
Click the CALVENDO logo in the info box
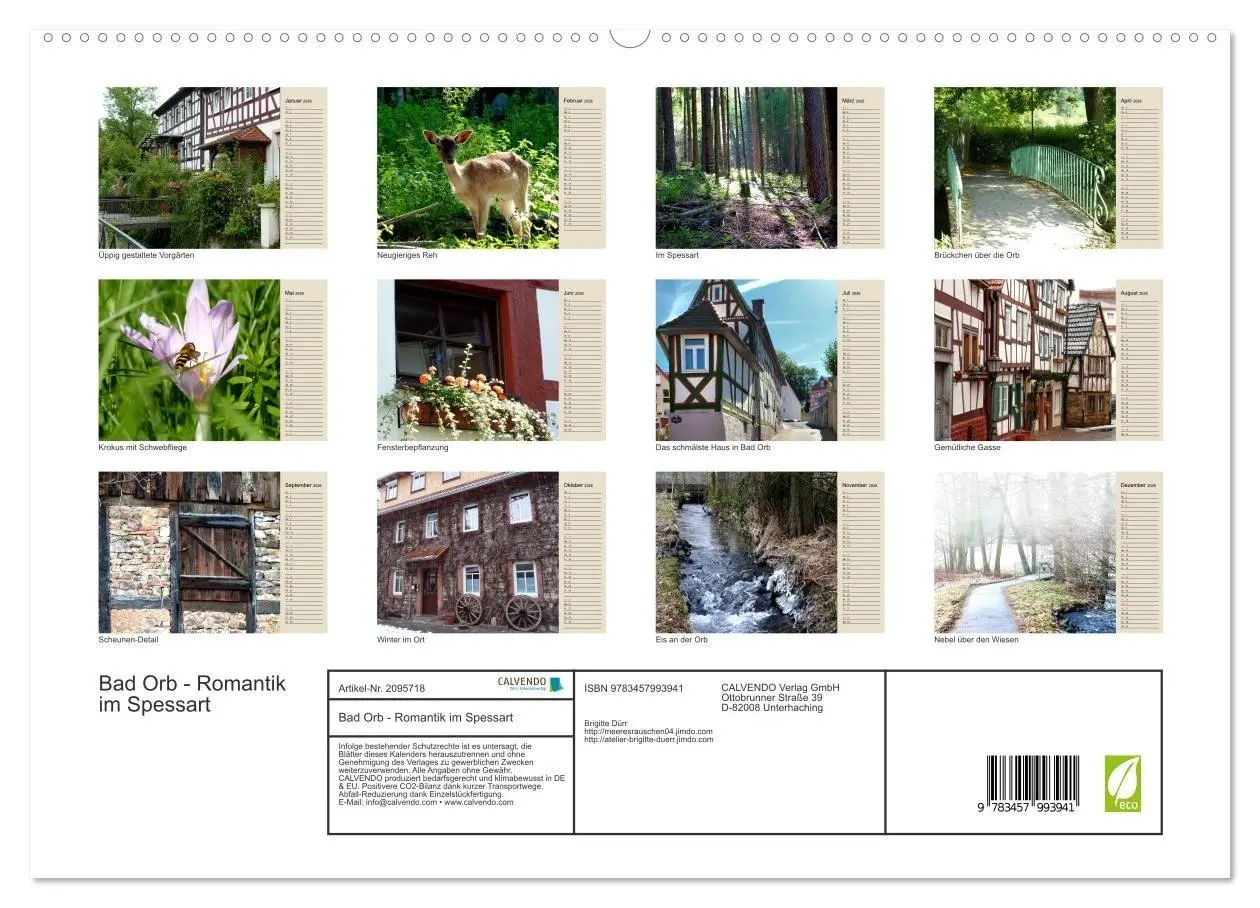[531, 684]
